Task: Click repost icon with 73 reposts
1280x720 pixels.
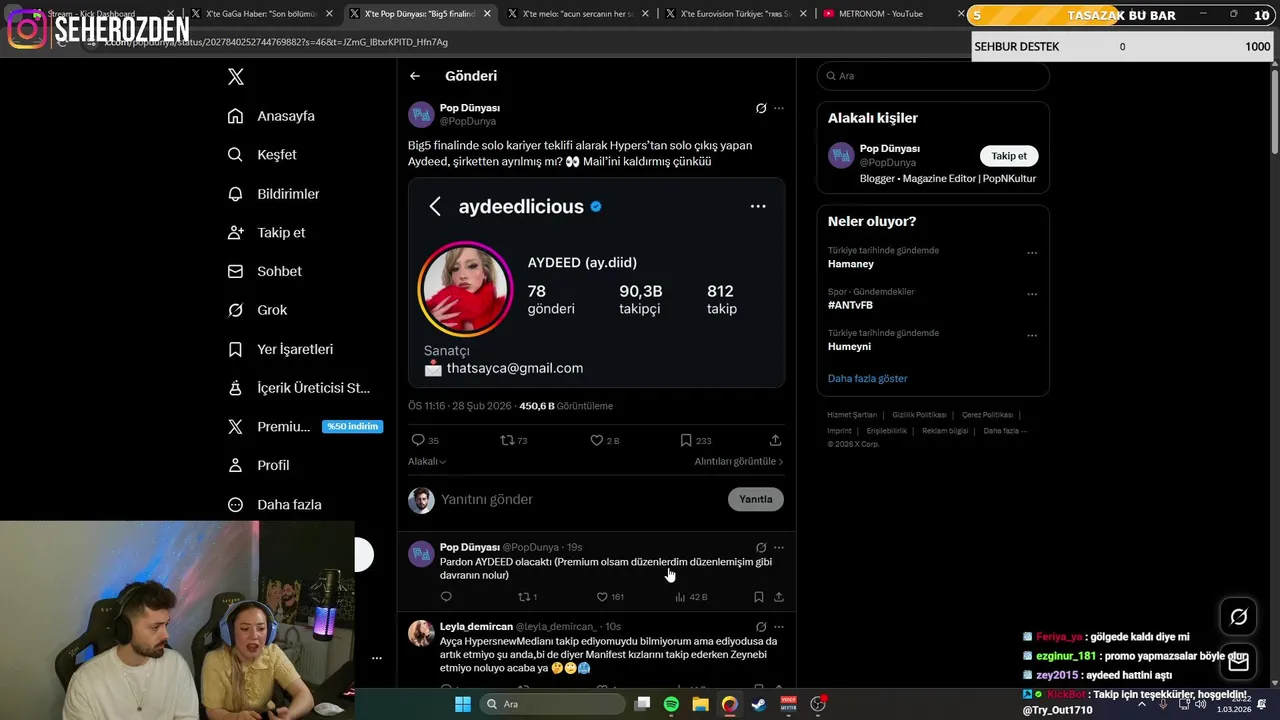Action: (x=514, y=440)
